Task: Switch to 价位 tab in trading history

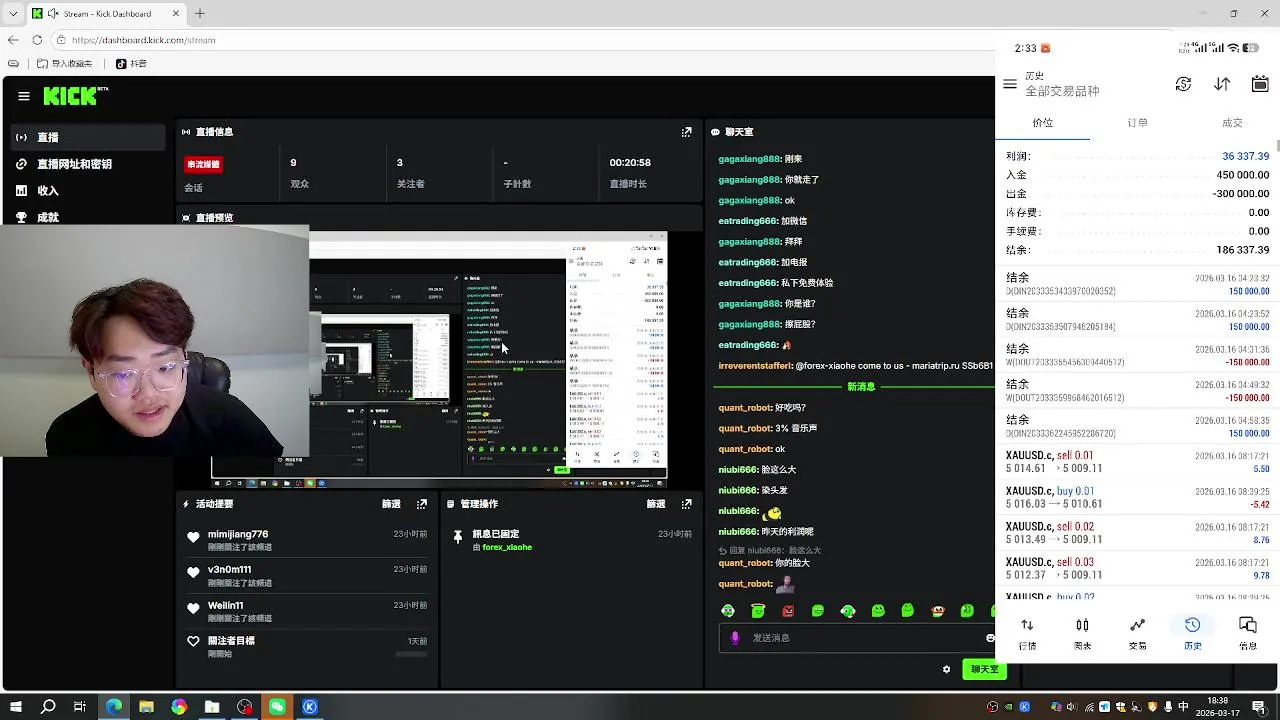Action: (1043, 123)
